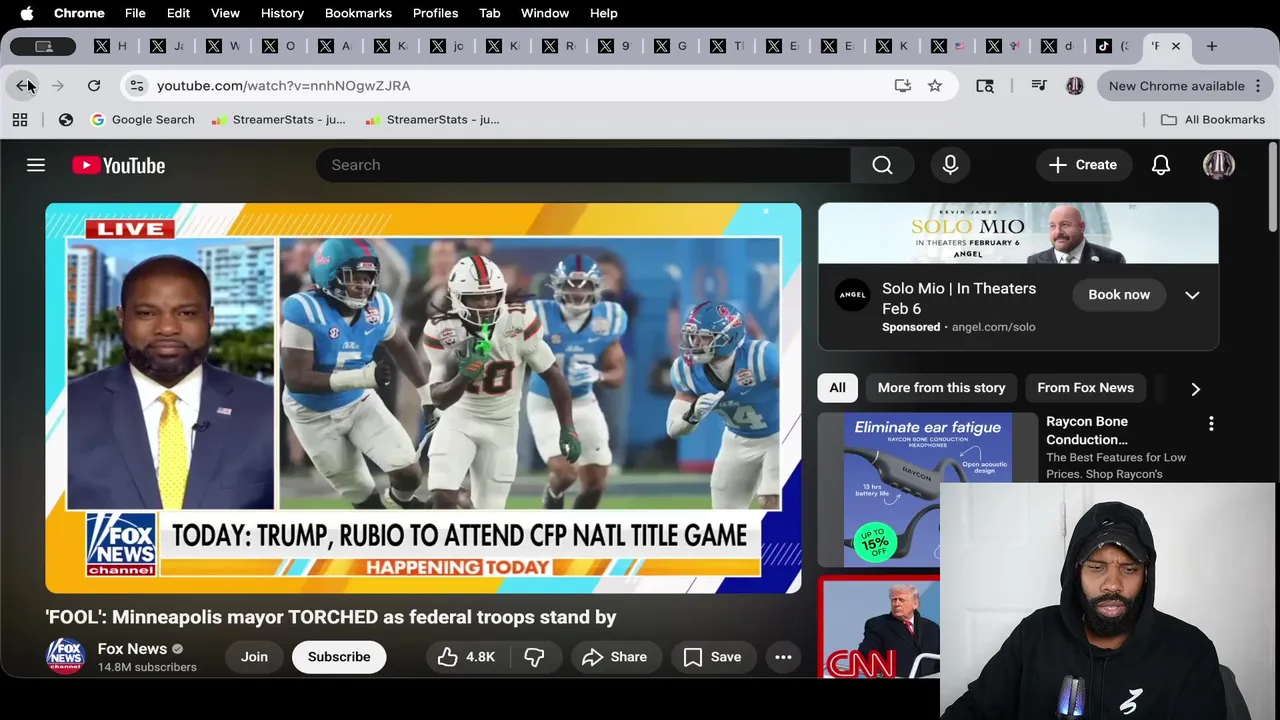The image size is (1280, 720).
Task: Open options for Raycon ad
Action: pyautogui.click(x=1211, y=424)
